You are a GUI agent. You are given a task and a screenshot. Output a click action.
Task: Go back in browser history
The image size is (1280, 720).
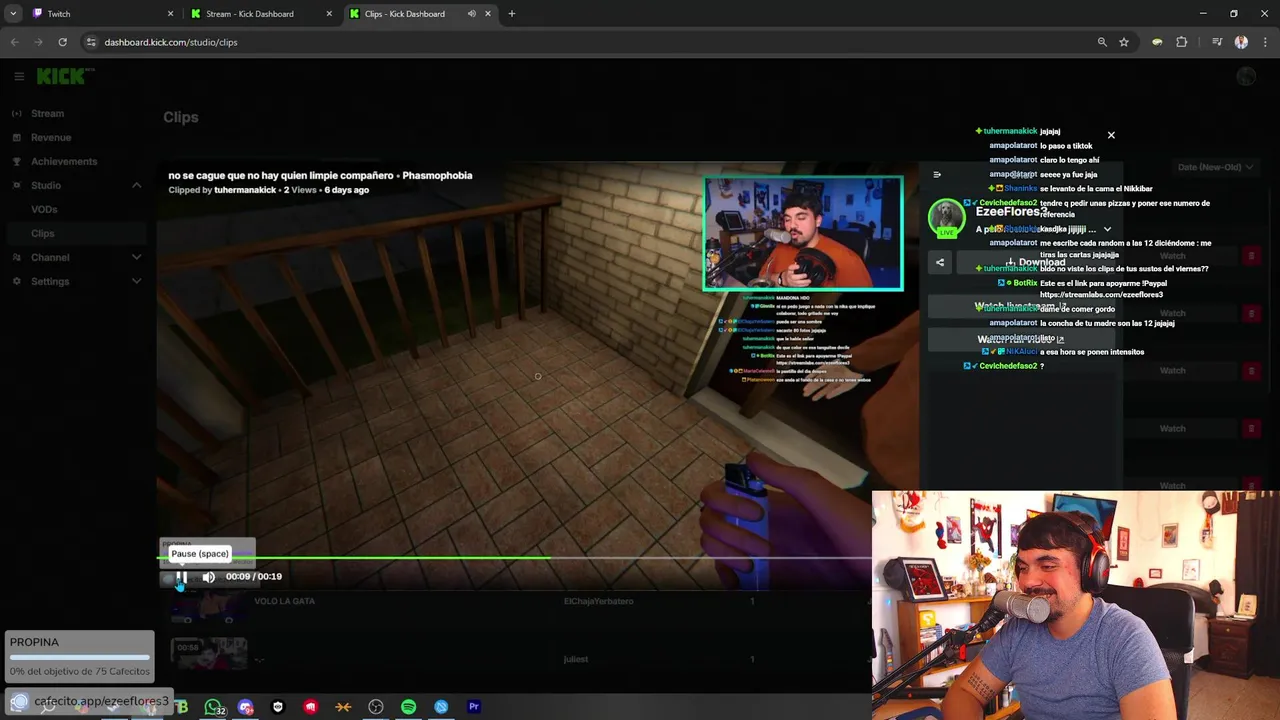pos(14,42)
